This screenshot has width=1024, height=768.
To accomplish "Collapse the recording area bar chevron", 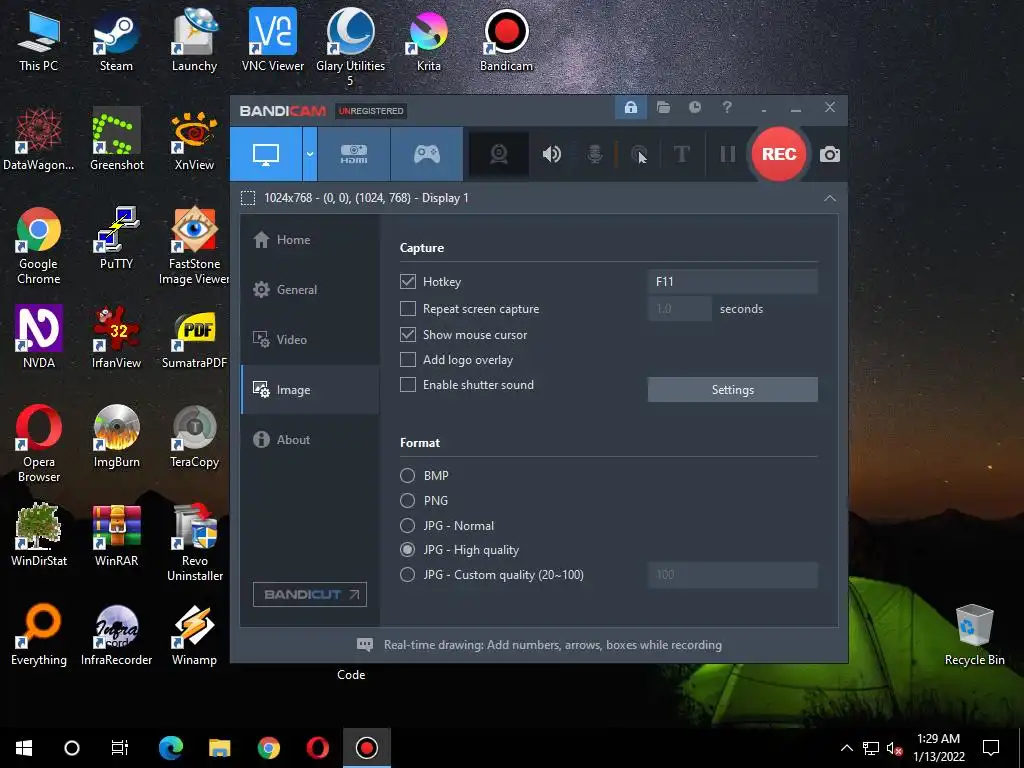I will [x=830, y=198].
